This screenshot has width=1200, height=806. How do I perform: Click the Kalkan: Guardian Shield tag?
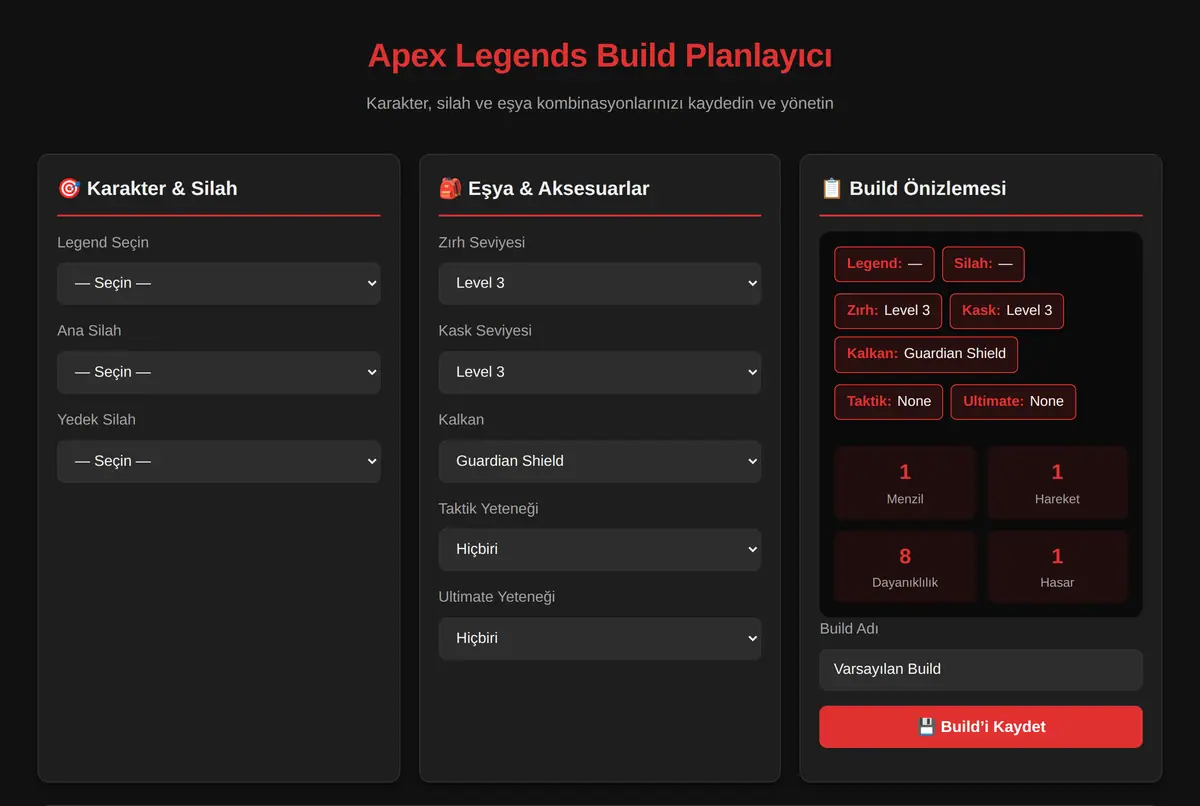click(x=926, y=354)
